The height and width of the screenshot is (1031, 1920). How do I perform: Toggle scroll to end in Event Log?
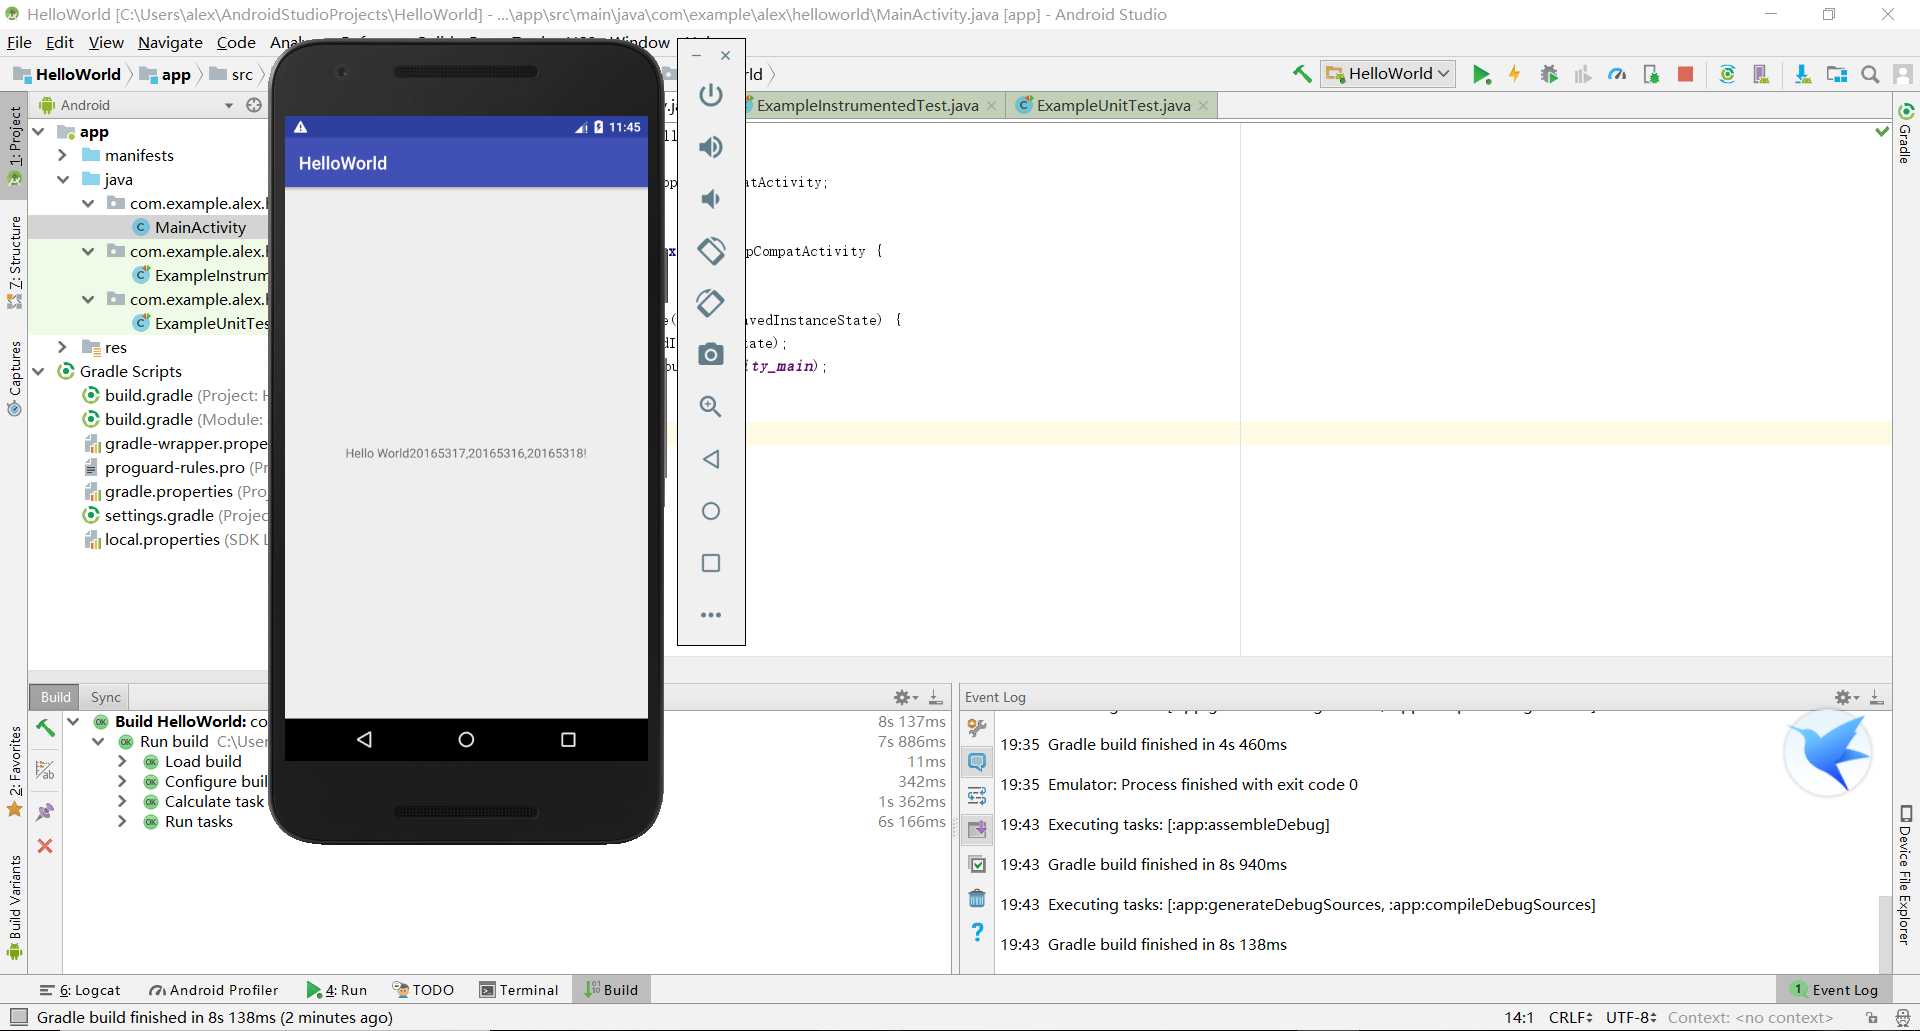(x=977, y=830)
